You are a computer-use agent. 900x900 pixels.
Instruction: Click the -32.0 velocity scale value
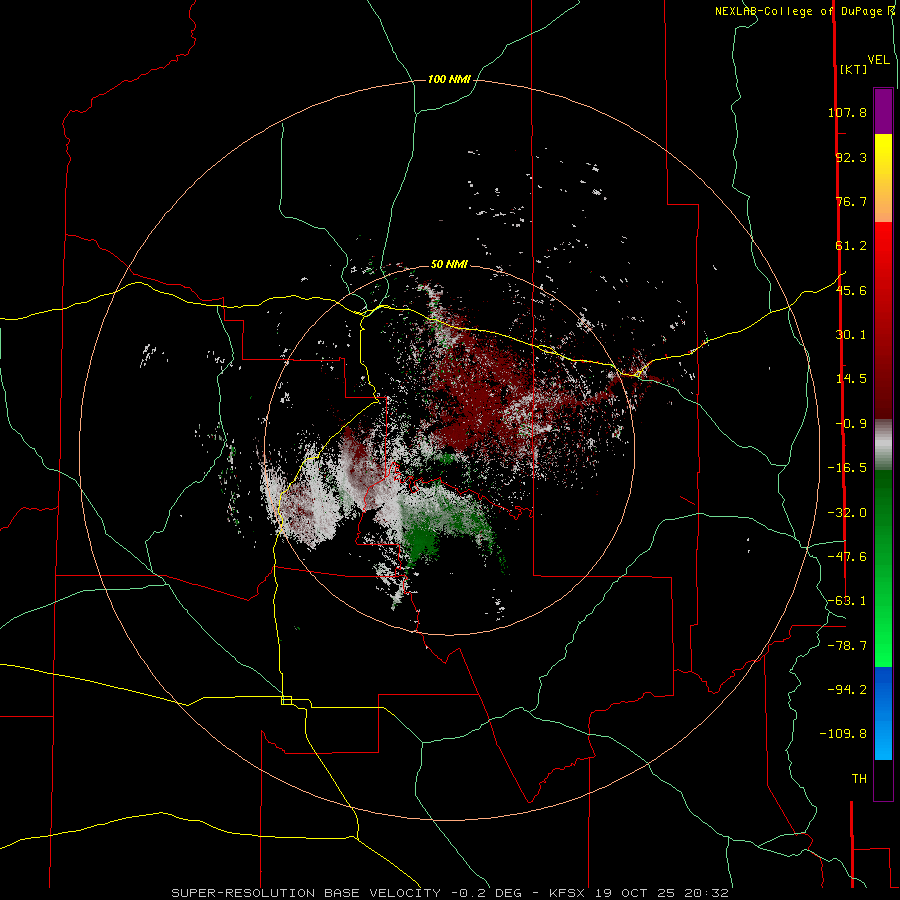[x=847, y=513]
